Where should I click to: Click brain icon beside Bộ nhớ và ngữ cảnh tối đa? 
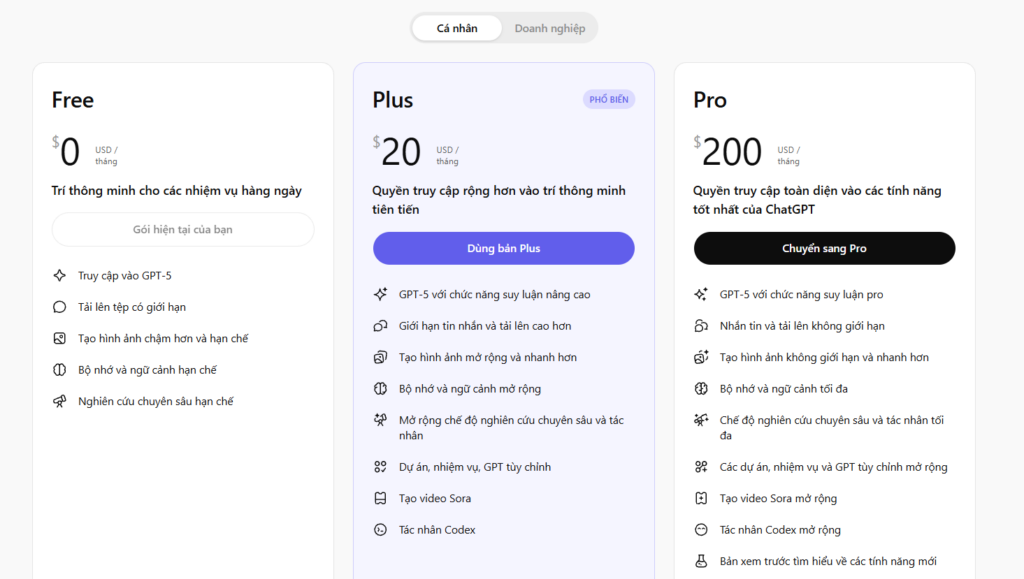tap(701, 388)
